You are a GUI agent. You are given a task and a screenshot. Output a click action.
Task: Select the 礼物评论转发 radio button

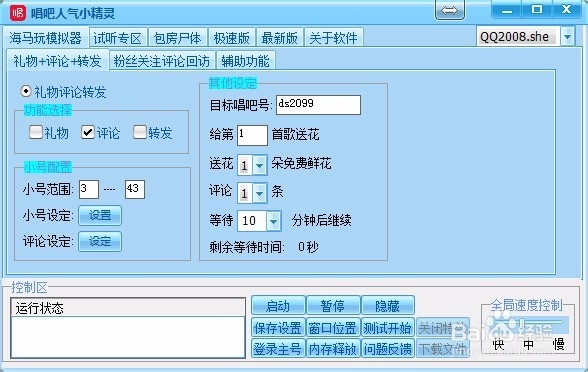26,91
